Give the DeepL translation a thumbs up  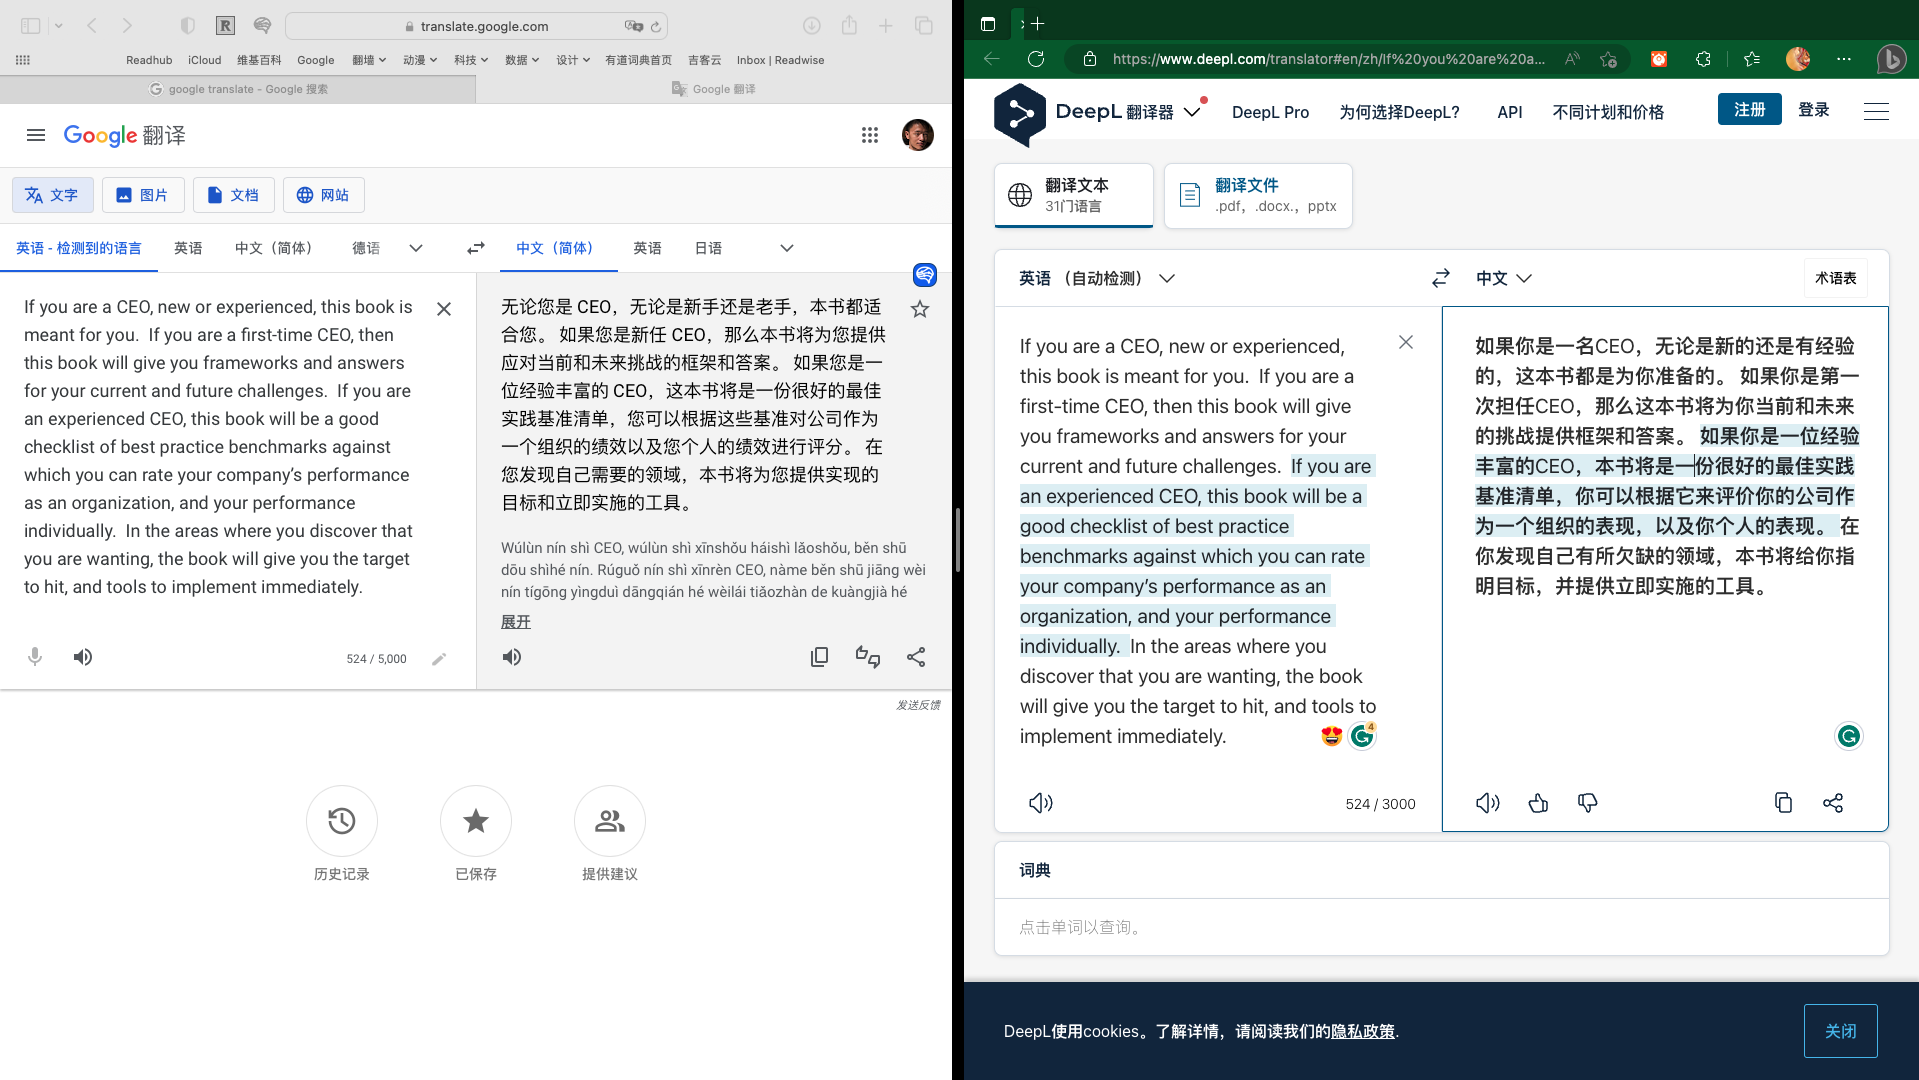click(x=1537, y=802)
